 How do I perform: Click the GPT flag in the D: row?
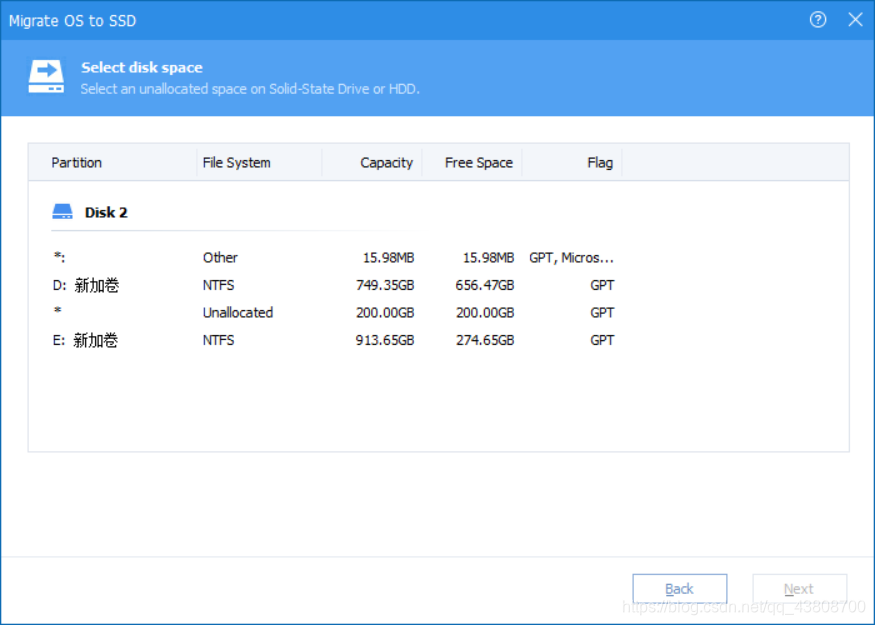pos(602,285)
